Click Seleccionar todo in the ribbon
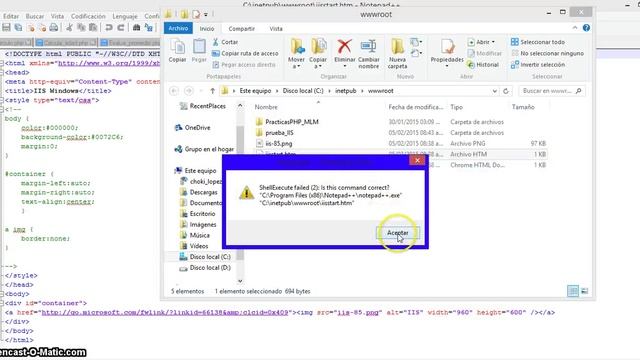Screen dimensions: 640x360 pos(538,42)
